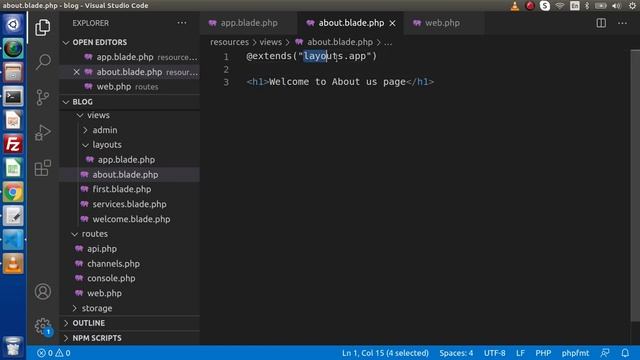Expand the admin folder

[x=130, y=130]
